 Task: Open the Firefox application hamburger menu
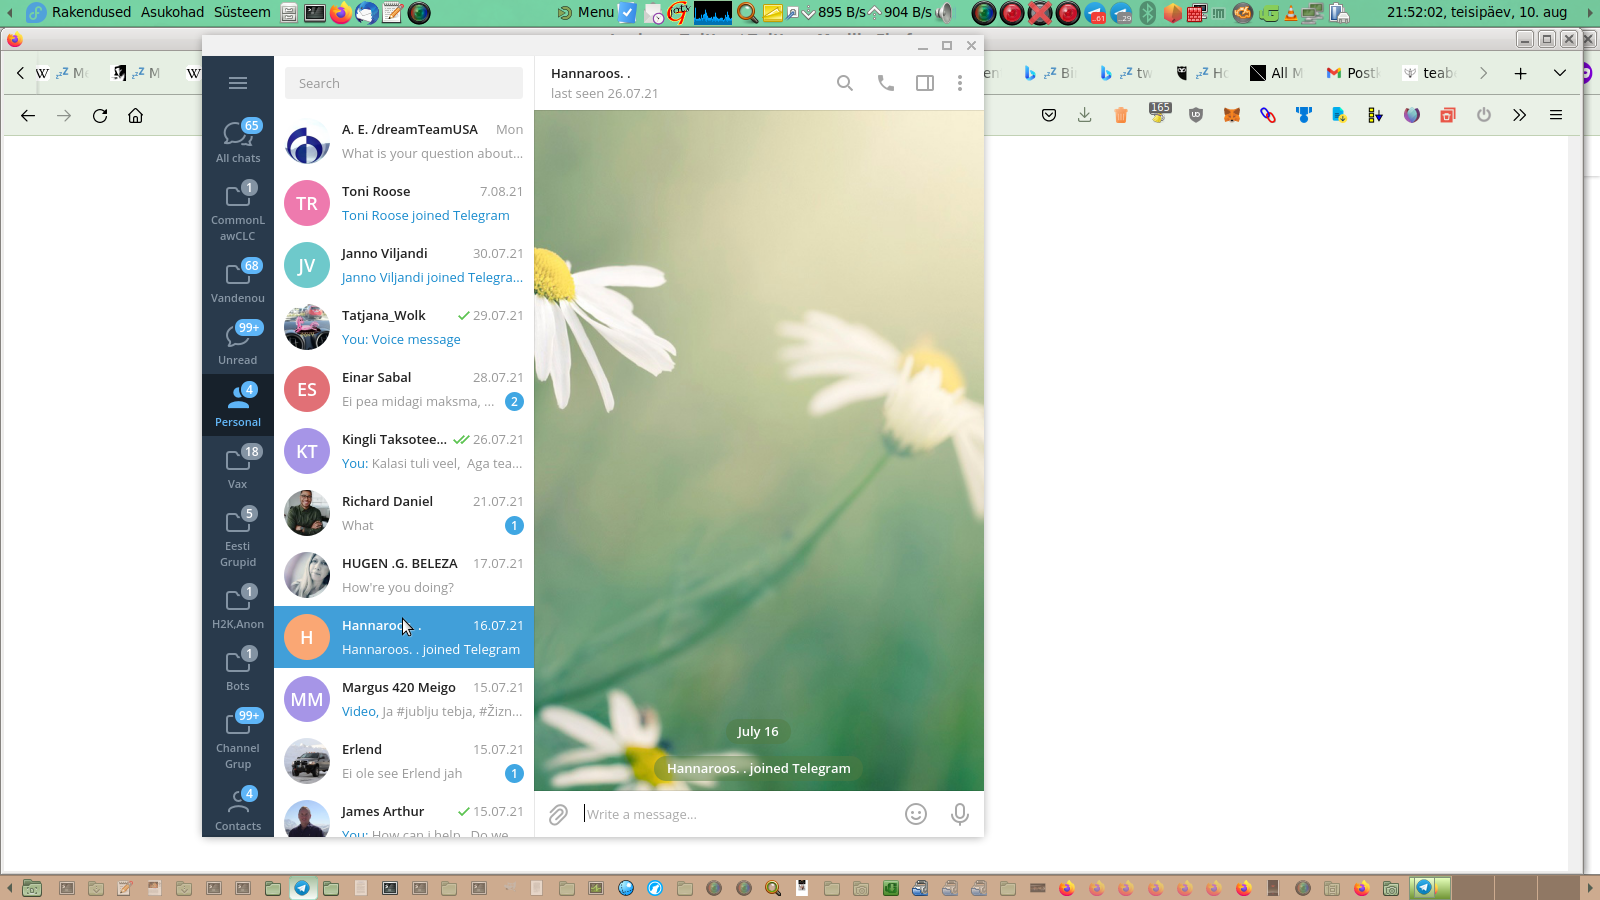coord(1556,115)
